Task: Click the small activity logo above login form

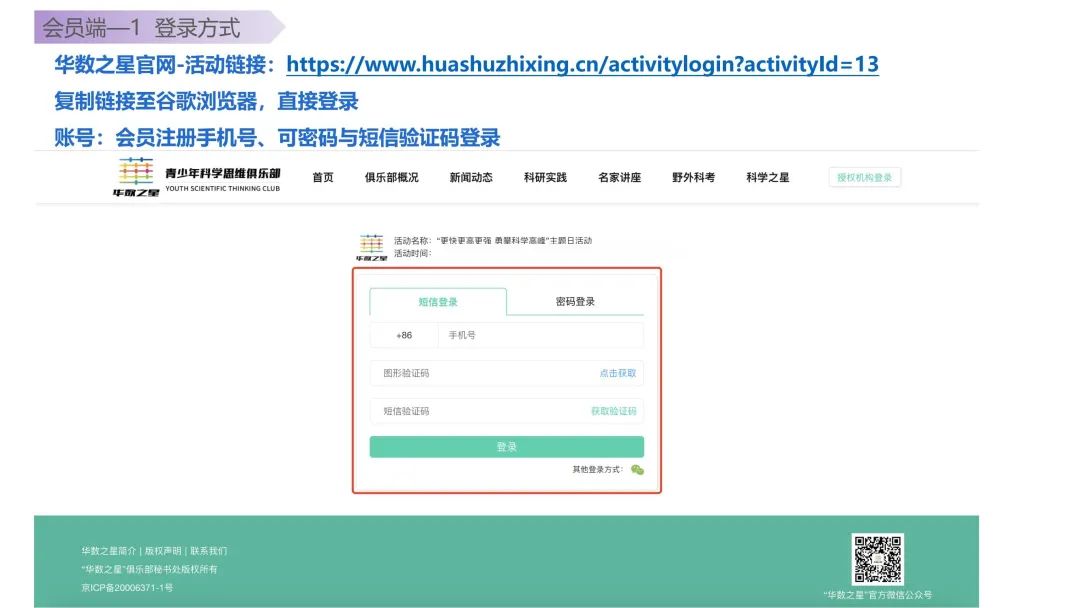Action: click(x=372, y=247)
